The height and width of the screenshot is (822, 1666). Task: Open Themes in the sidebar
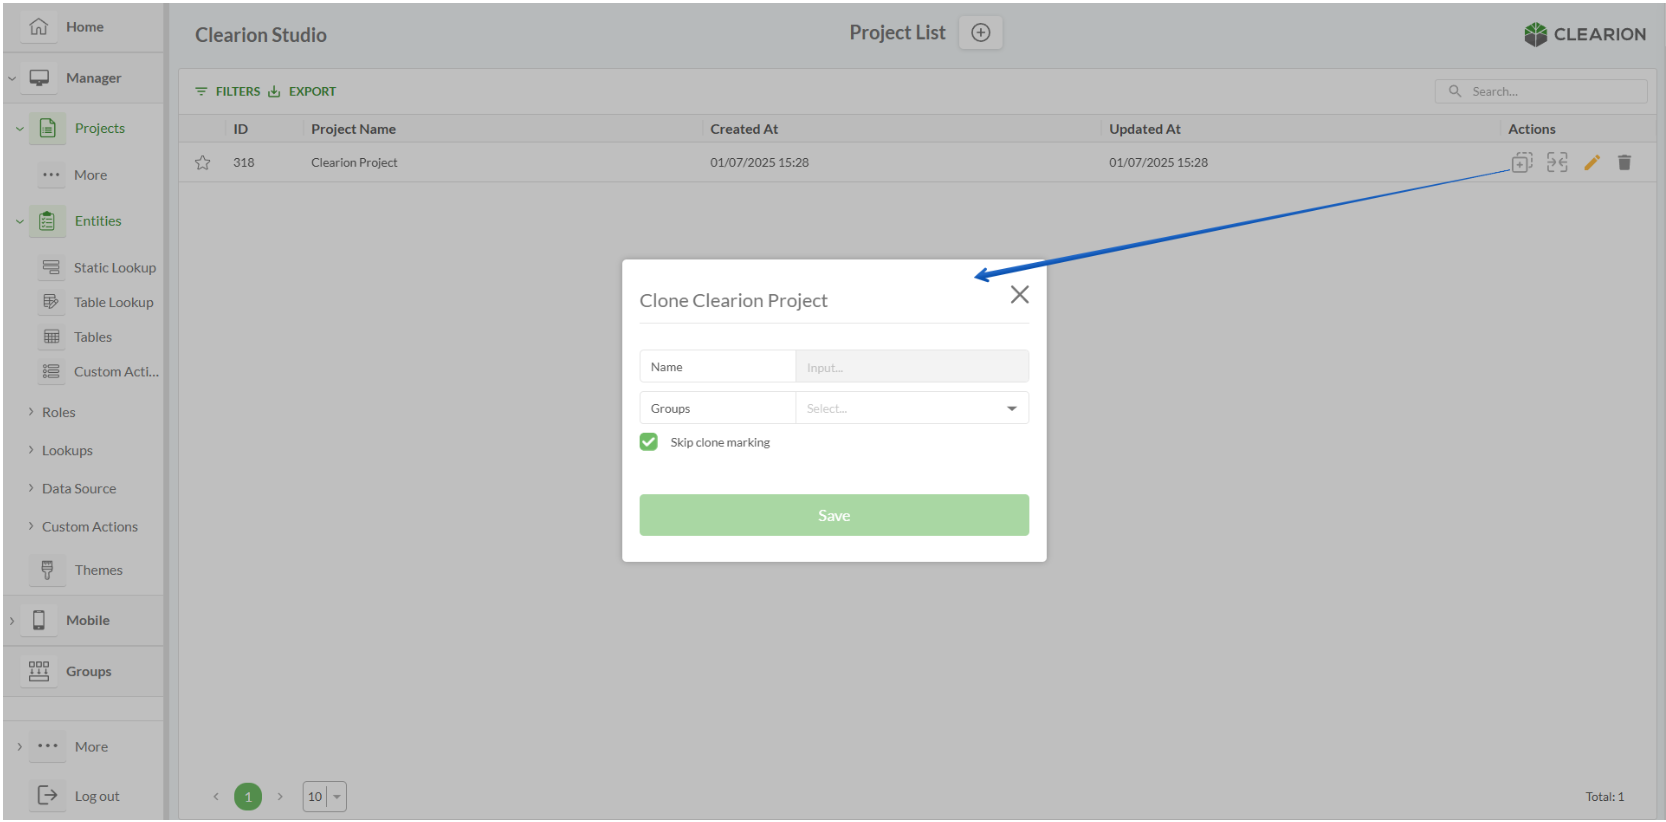click(x=98, y=570)
